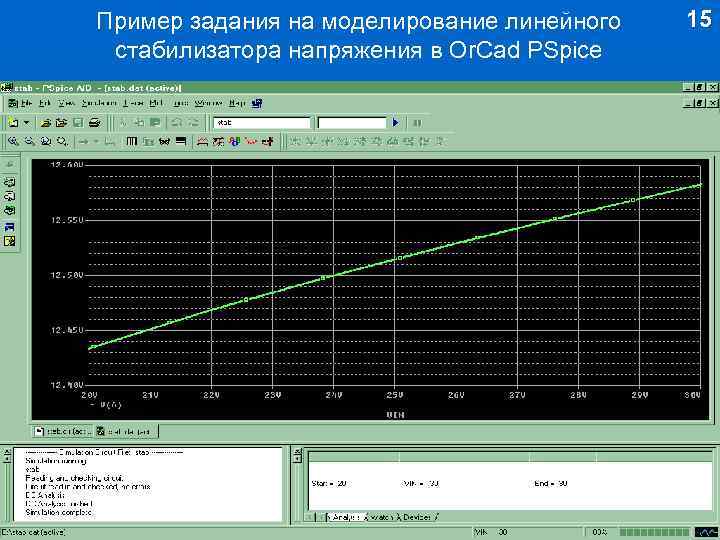
Task: Toggle the Cursor icon on the toolbar
Action: click(x=268, y=141)
